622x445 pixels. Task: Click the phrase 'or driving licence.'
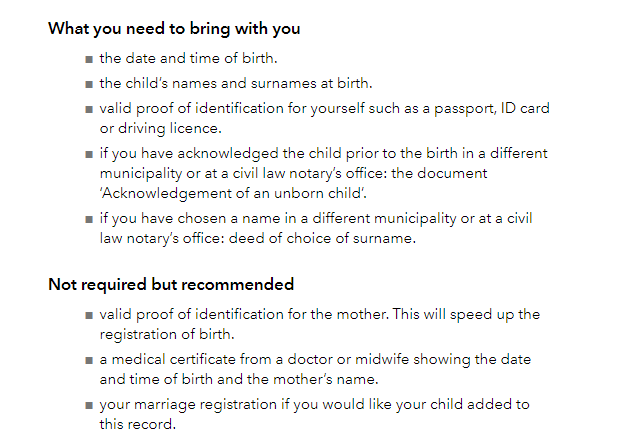[x=161, y=129]
